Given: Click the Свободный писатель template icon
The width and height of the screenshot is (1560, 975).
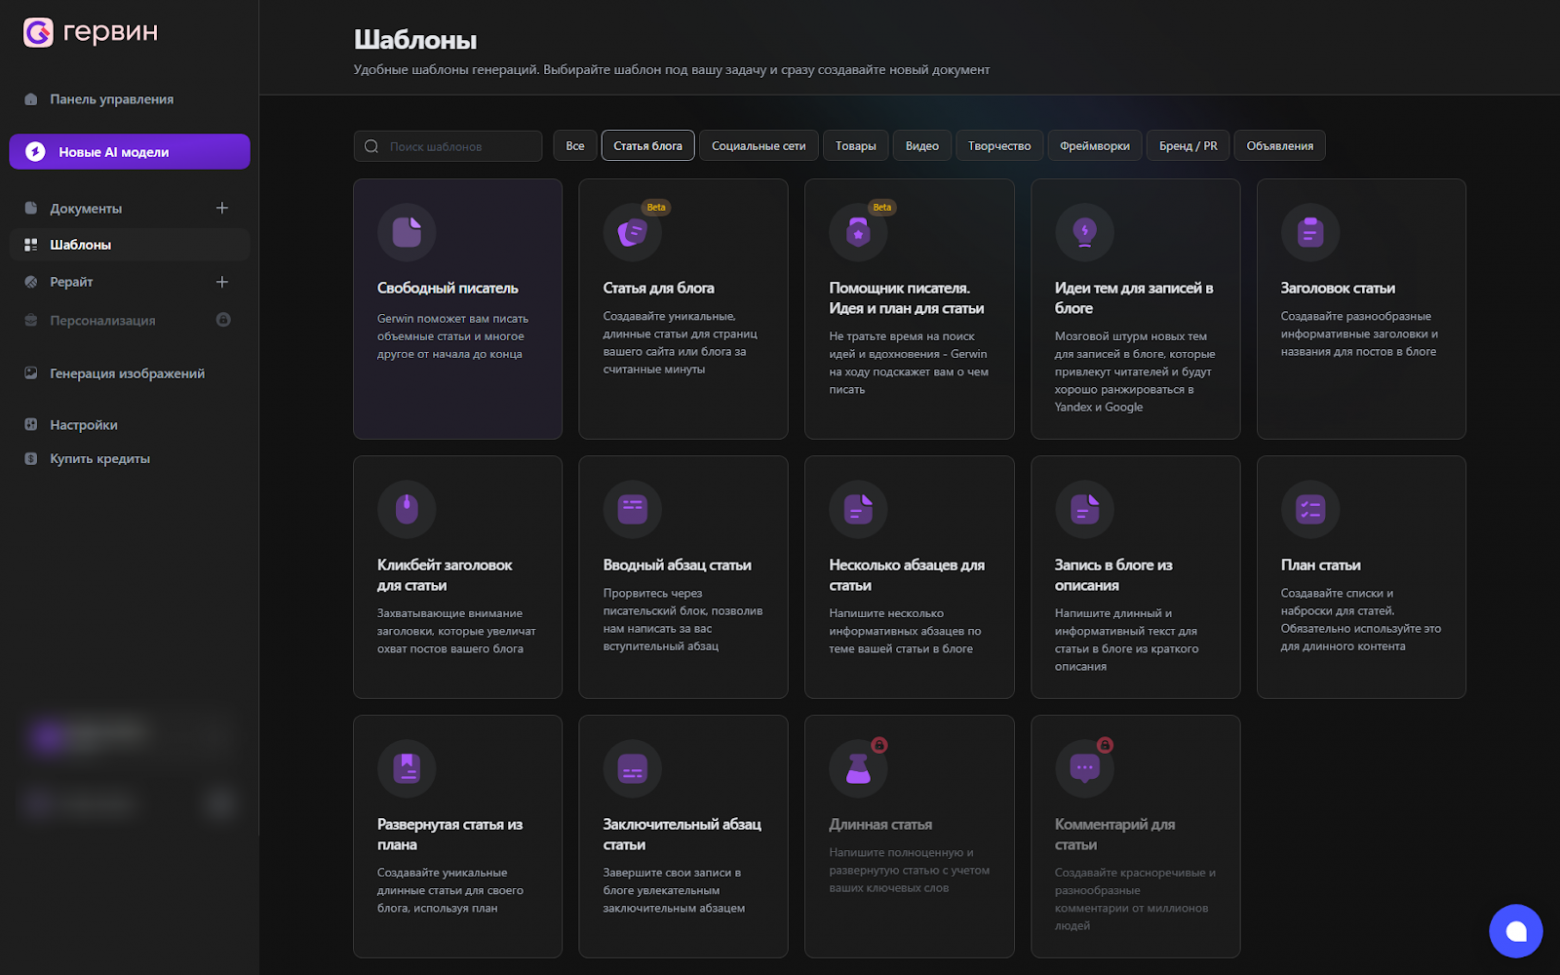Looking at the screenshot, I should click(x=407, y=232).
